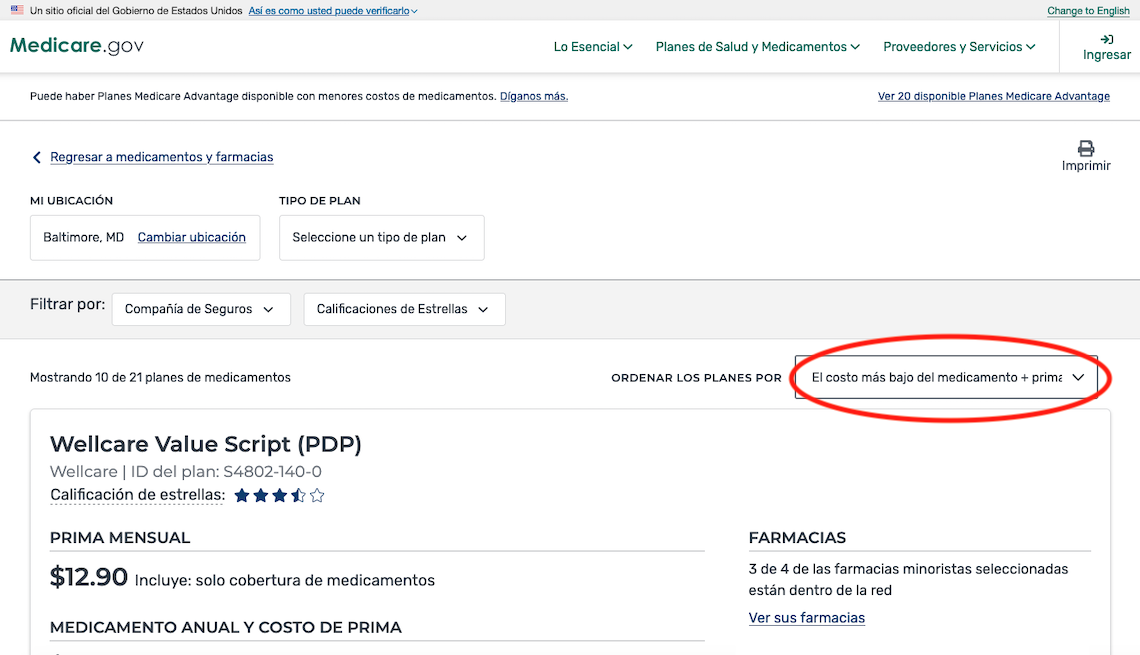The width and height of the screenshot is (1140, 655).
Task: Open the Seleccione un tipo de plan dropdown
Action: tap(381, 237)
